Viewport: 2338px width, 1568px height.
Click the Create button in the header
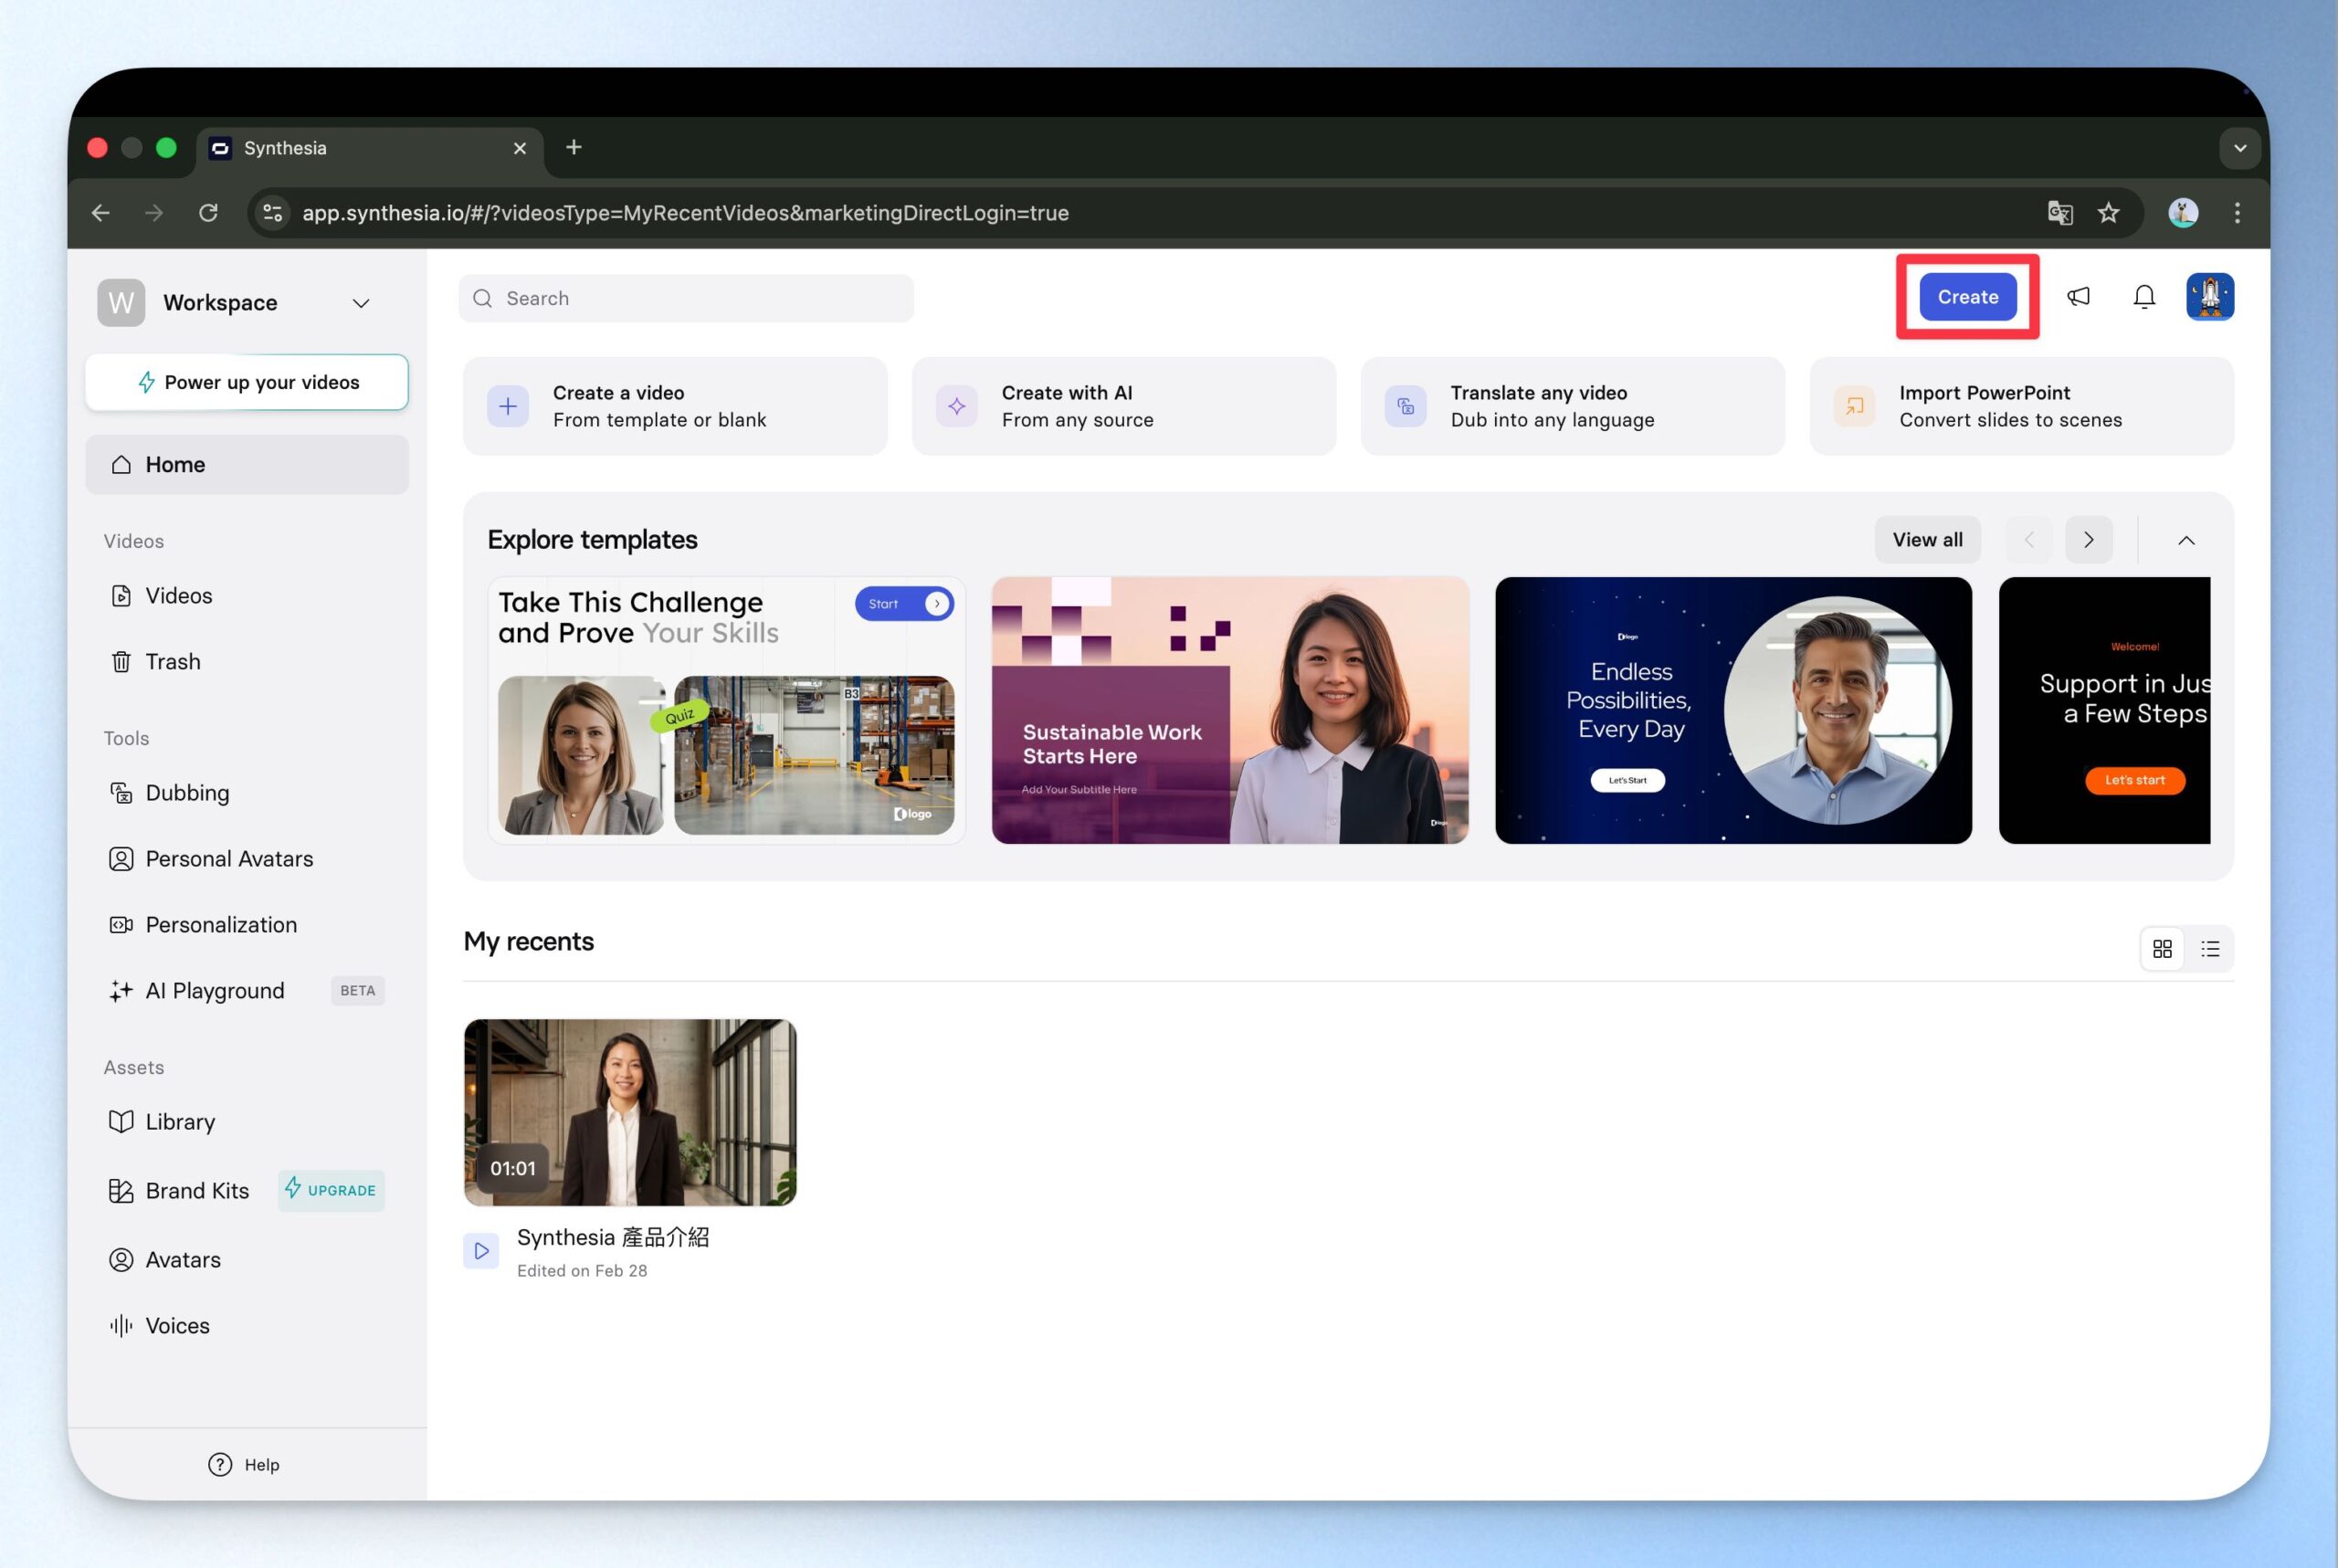[1967, 297]
